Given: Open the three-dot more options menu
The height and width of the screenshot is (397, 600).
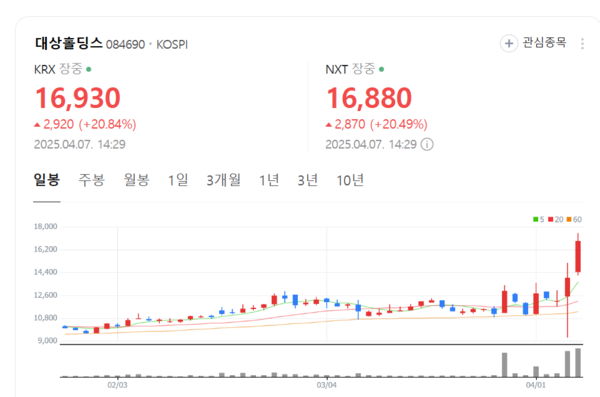Looking at the screenshot, I should point(582,44).
